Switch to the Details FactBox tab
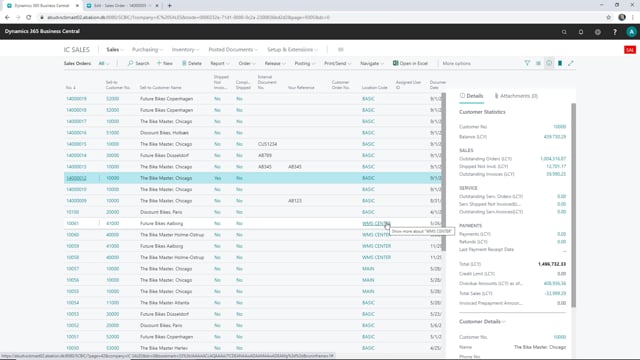 pyautogui.click(x=471, y=96)
